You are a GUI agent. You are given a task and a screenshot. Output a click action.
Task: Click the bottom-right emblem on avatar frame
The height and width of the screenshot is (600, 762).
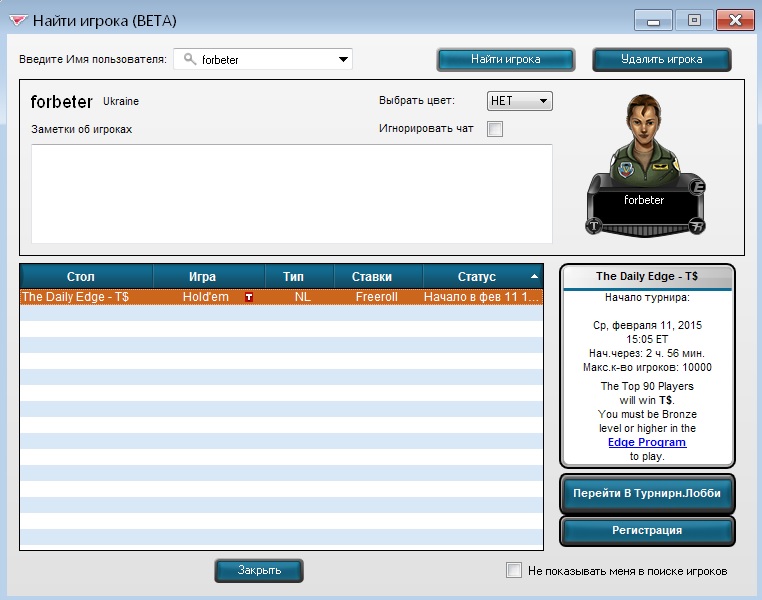click(x=697, y=226)
